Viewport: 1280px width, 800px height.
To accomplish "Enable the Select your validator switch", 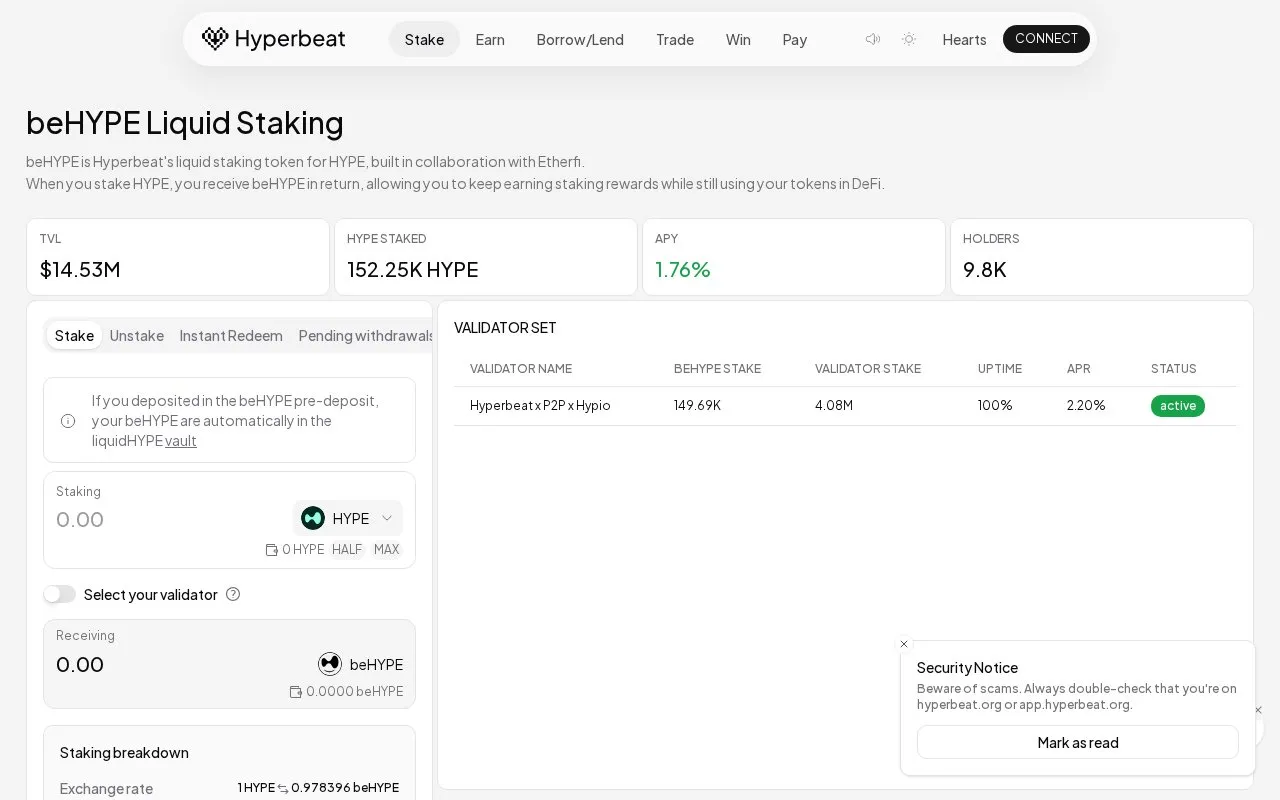I will click(x=60, y=594).
